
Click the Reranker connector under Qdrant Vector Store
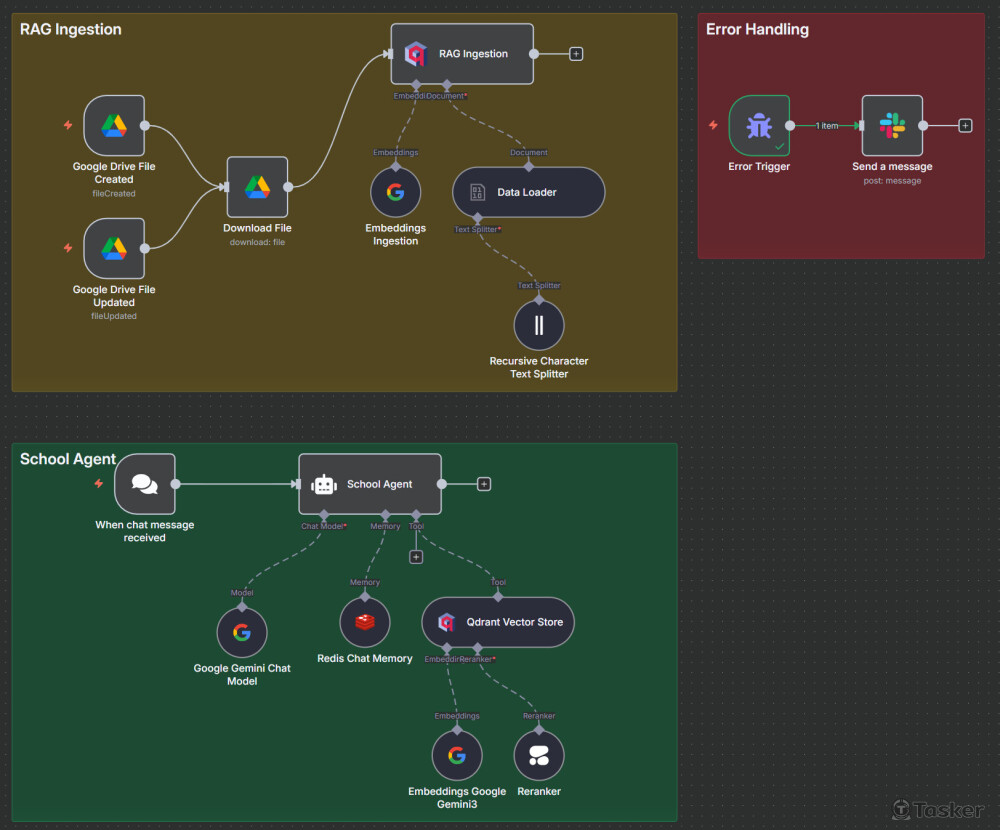click(x=478, y=649)
